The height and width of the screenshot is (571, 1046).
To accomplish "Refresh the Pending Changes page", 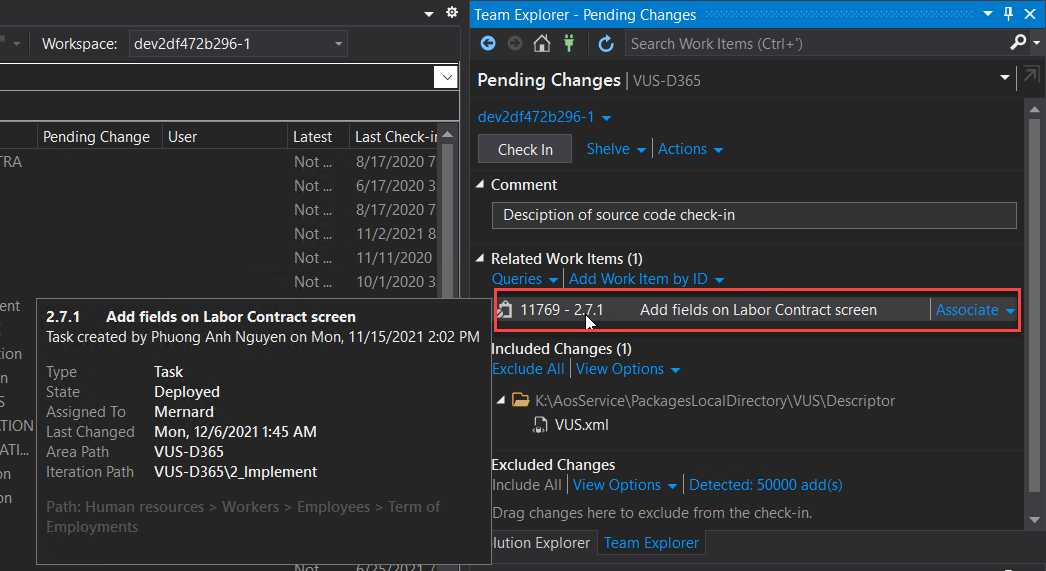I will click(606, 43).
